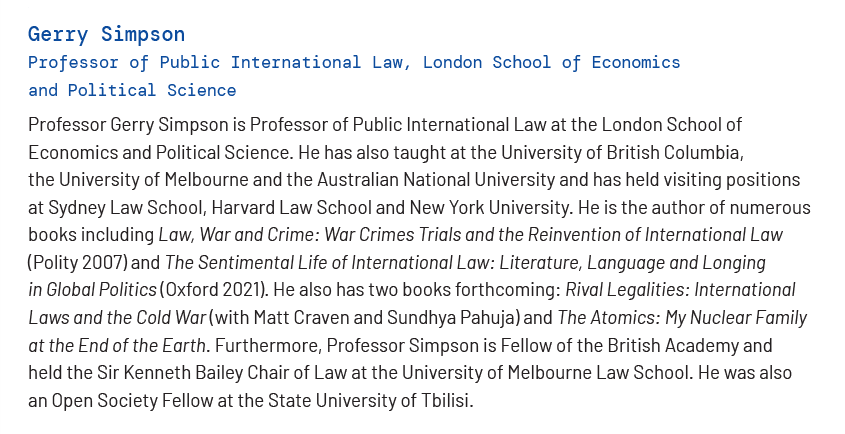Click the words "Fellow of the British Academy"

point(630,346)
